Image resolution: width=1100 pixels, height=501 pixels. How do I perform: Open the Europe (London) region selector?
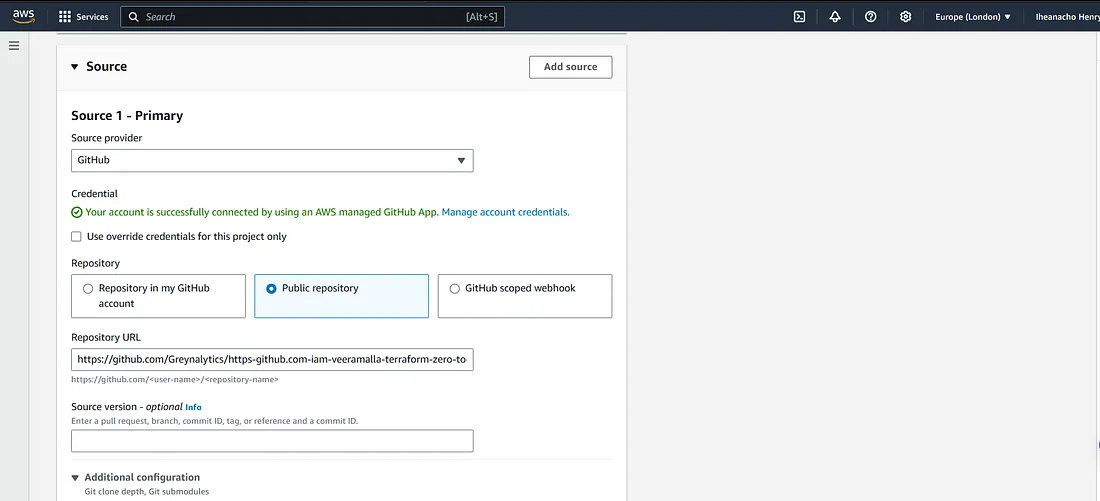[x=973, y=17]
